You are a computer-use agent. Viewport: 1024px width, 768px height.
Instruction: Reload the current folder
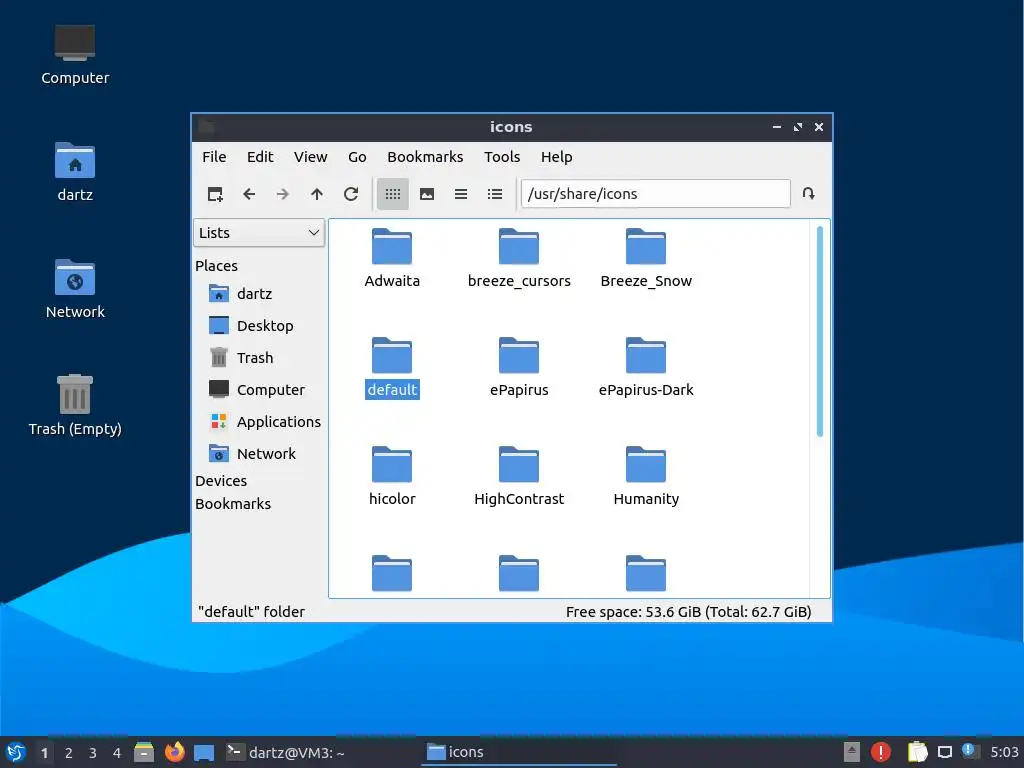[x=351, y=194]
